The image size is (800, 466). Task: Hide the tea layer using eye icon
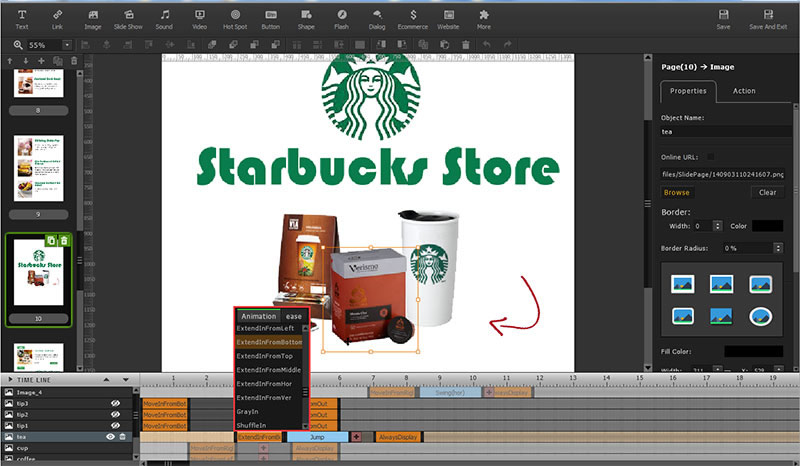click(110, 436)
